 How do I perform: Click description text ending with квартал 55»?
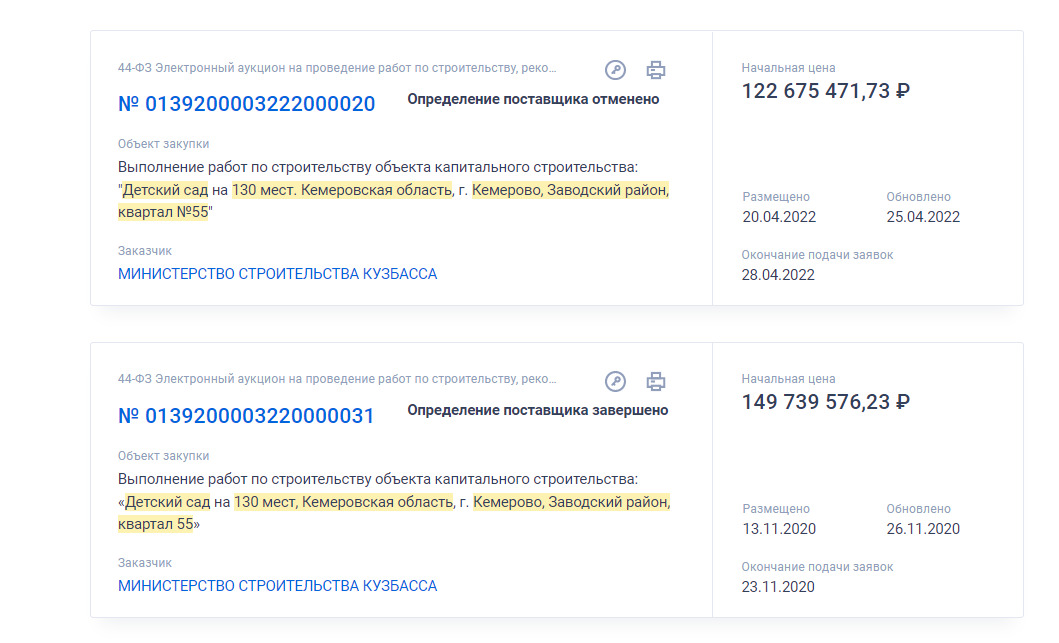(x=394, y=502)
